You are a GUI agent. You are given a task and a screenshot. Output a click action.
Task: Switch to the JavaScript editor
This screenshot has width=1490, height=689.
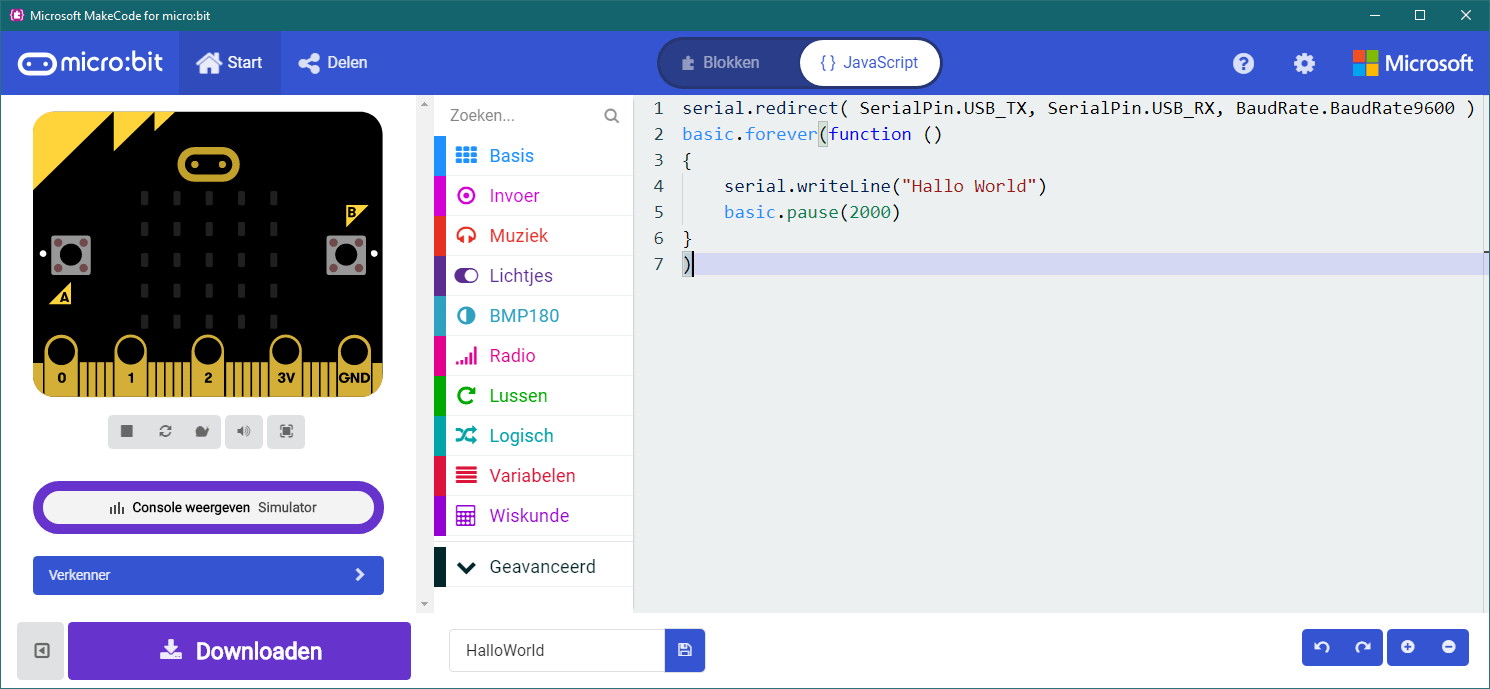tap(869, 63)
